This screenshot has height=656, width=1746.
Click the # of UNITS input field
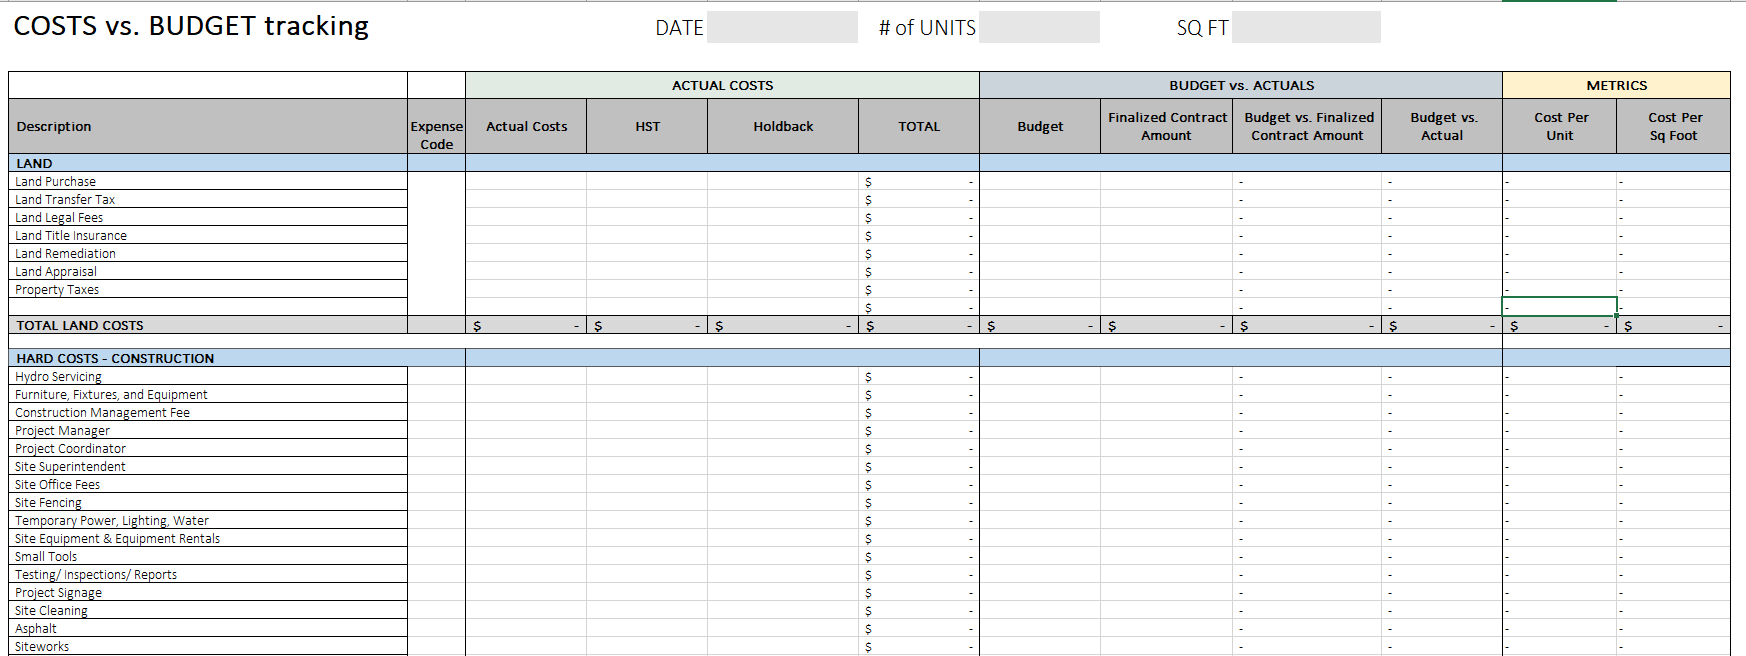point(1039,27)
